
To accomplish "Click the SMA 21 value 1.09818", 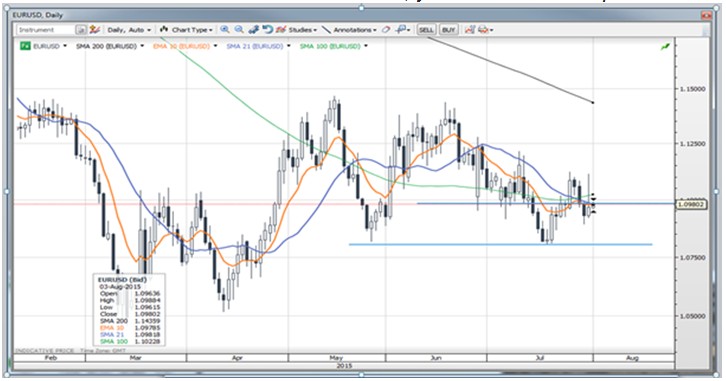I will (x=147, y=334).
